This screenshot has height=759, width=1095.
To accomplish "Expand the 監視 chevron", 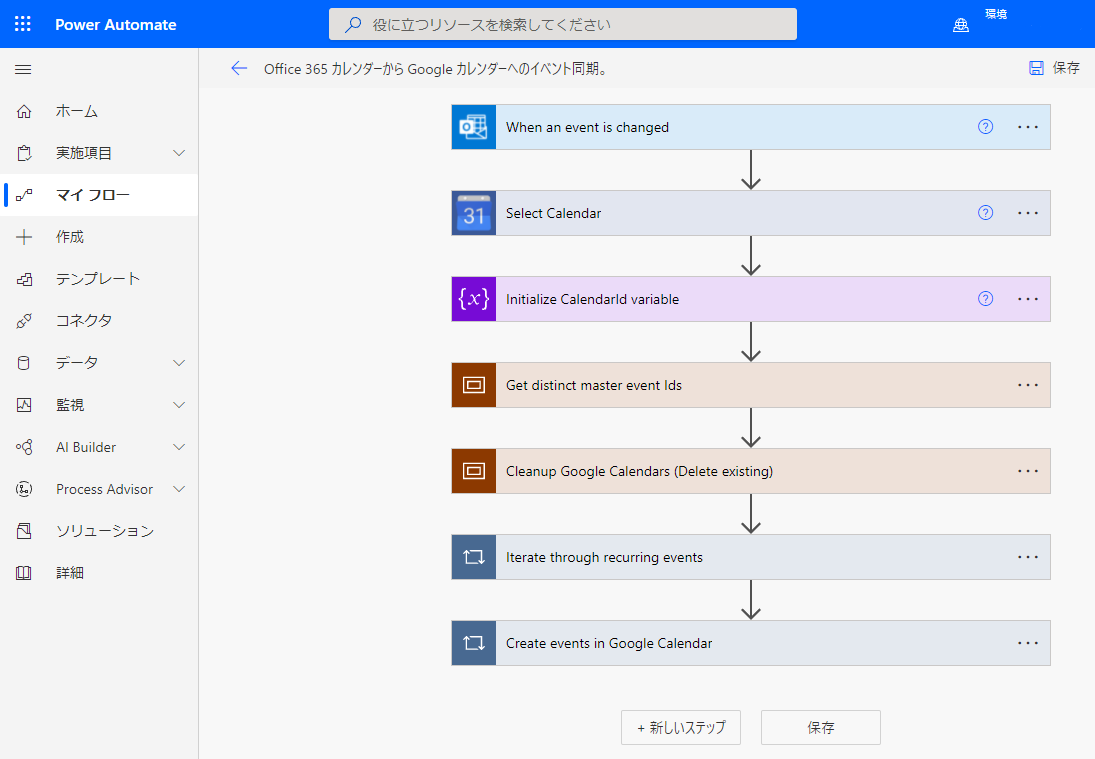I will tap(179, 404).
